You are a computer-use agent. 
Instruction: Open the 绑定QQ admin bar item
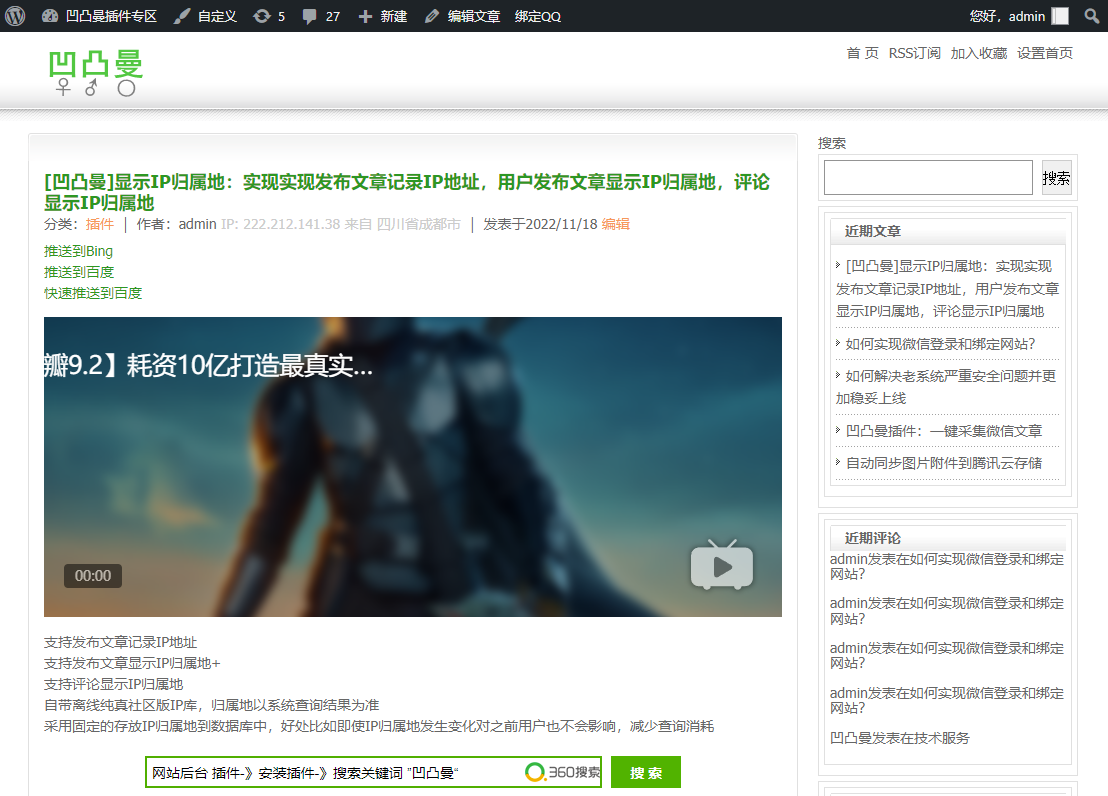540,15
